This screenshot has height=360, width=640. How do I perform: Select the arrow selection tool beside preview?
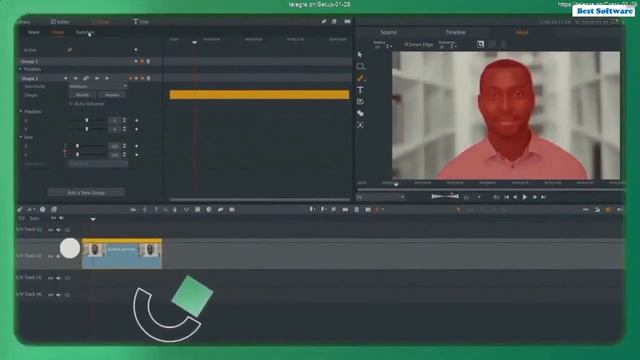(x=360, y=55)
